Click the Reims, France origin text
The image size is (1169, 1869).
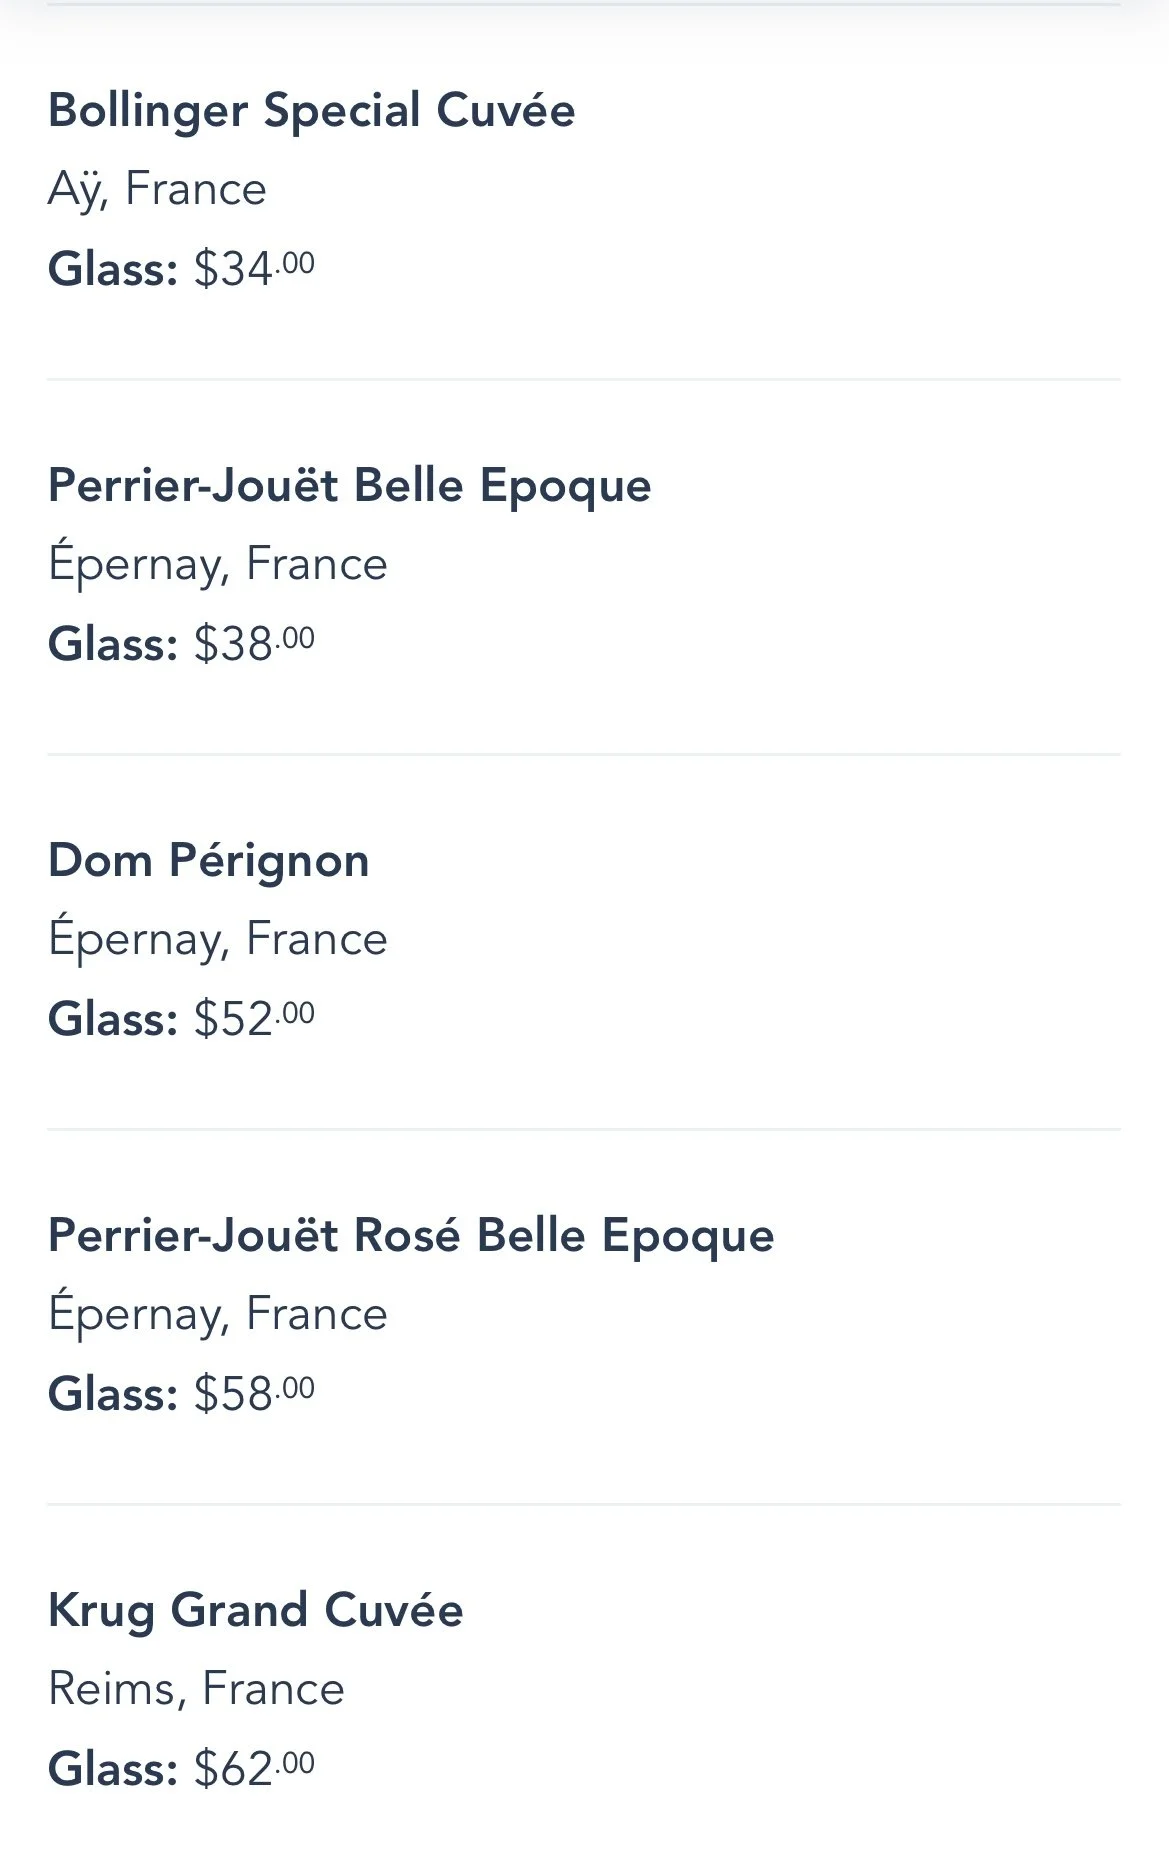(196, 1689)
